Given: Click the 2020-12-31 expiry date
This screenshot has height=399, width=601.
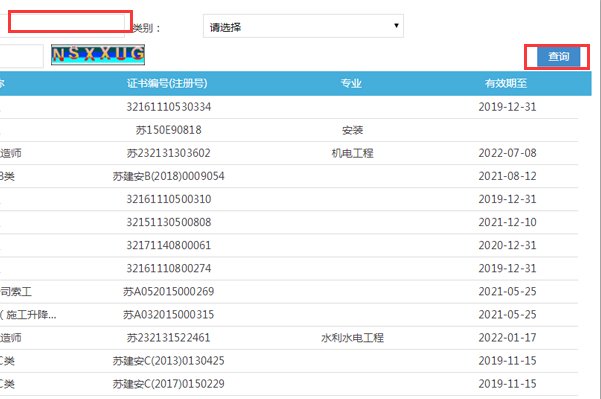Looking at the screenshot, I should click(507, 245).
